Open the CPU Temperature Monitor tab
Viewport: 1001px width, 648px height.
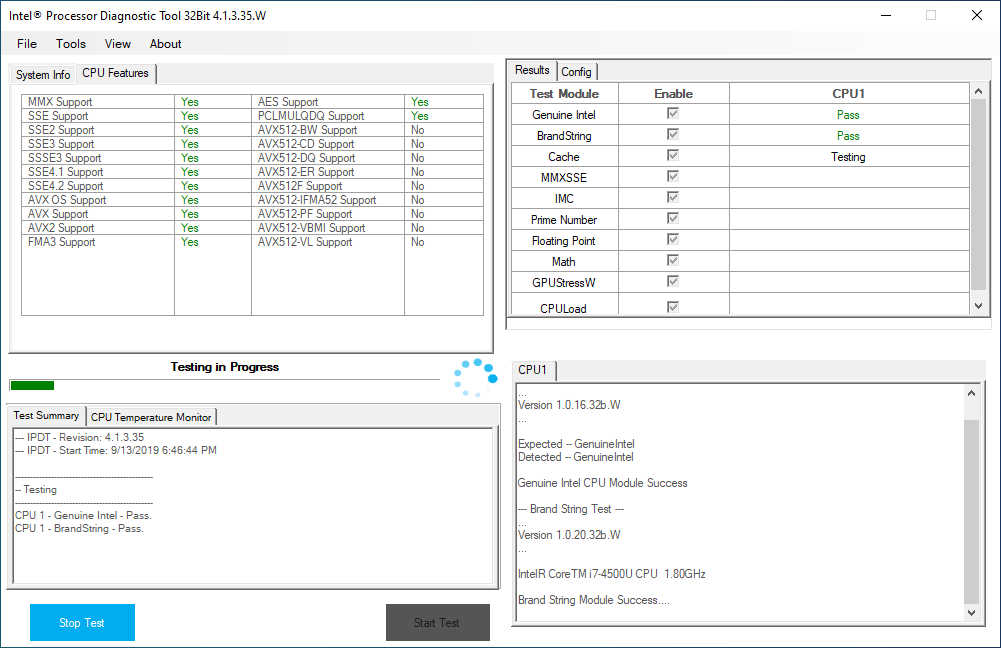[x=151, y=417]
